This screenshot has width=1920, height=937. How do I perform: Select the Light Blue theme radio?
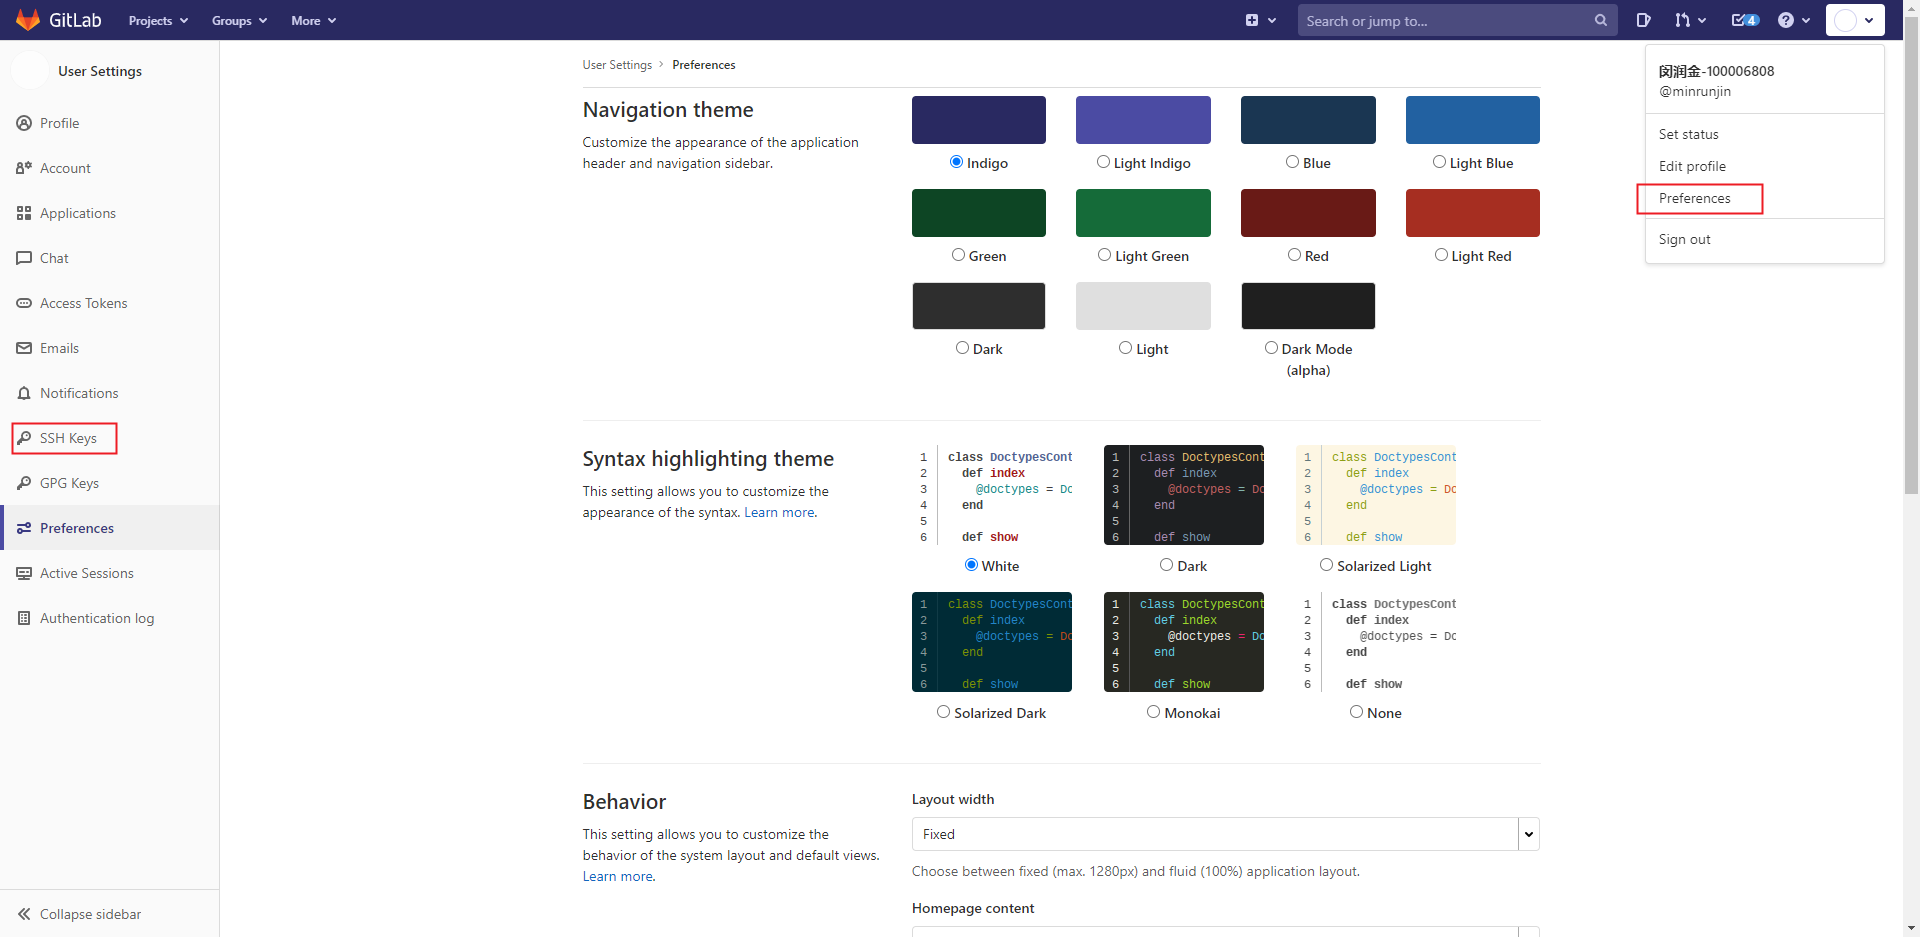pyautogui.click(x=1439, y=162)
